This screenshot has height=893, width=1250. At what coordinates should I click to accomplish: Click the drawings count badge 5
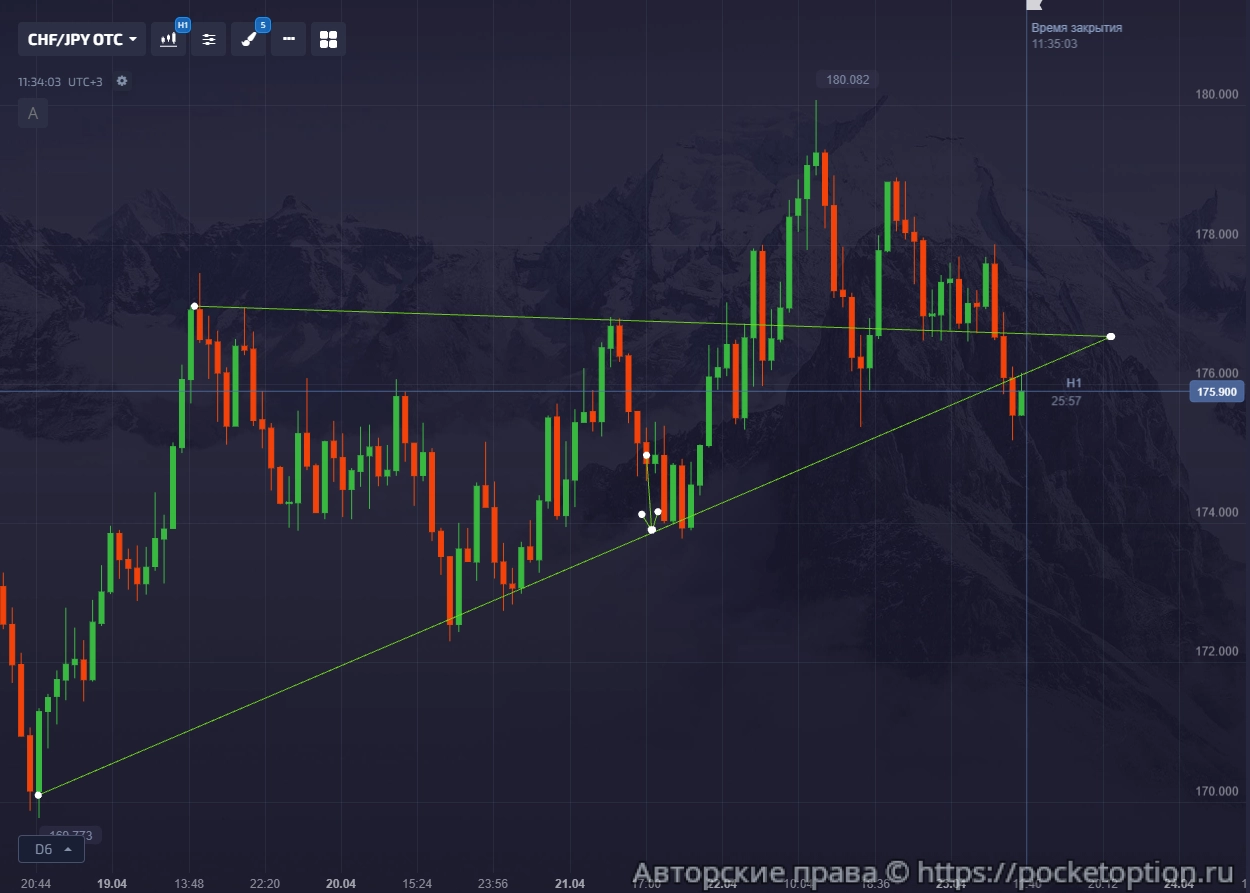pos(262,24)
